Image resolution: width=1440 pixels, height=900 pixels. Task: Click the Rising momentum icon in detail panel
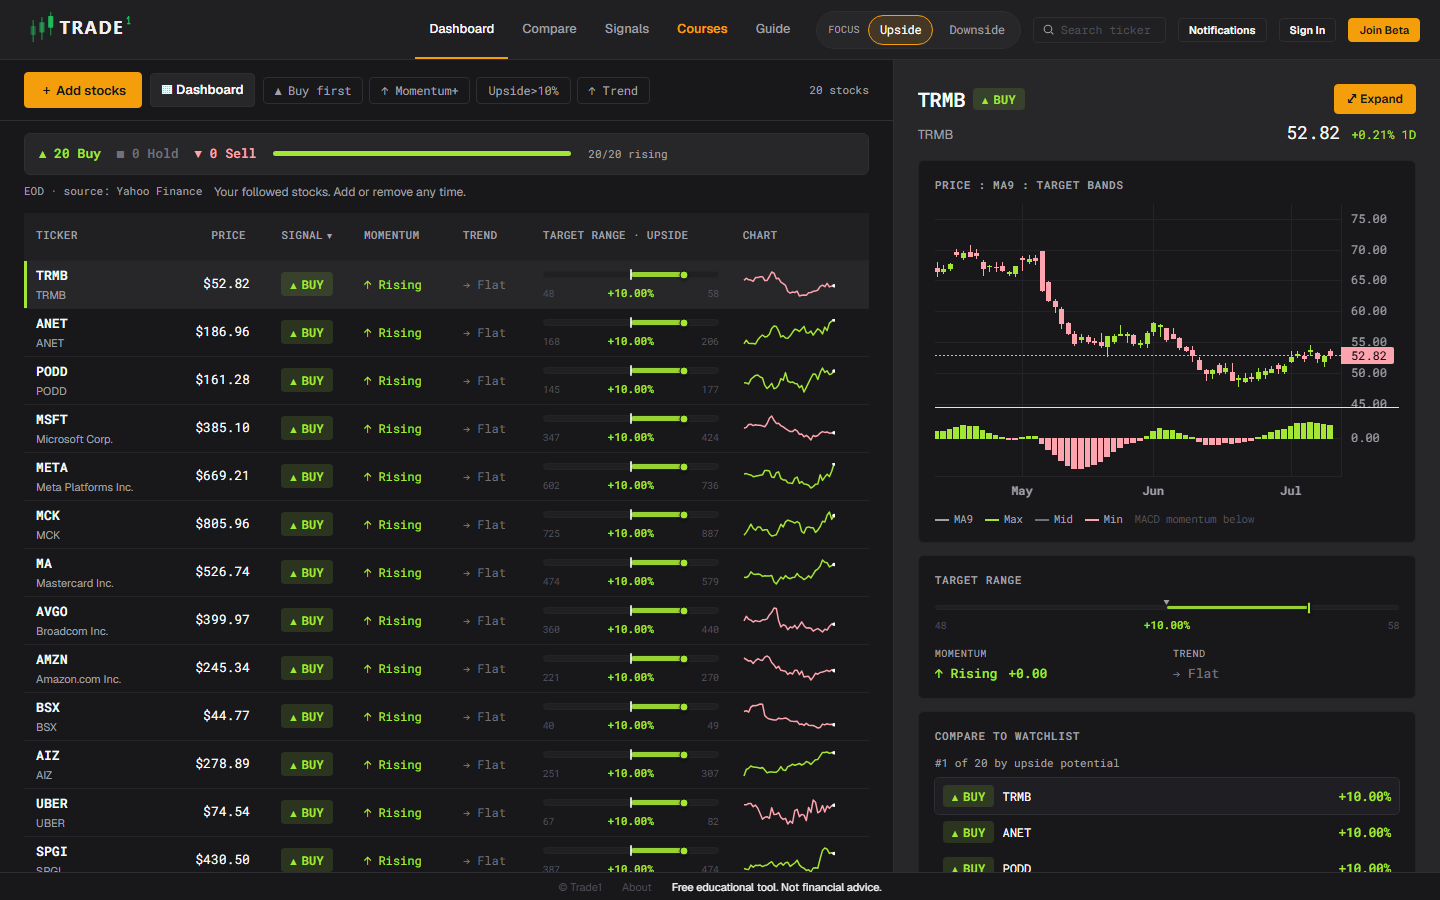pyautogui.click(x=939, y=674)
